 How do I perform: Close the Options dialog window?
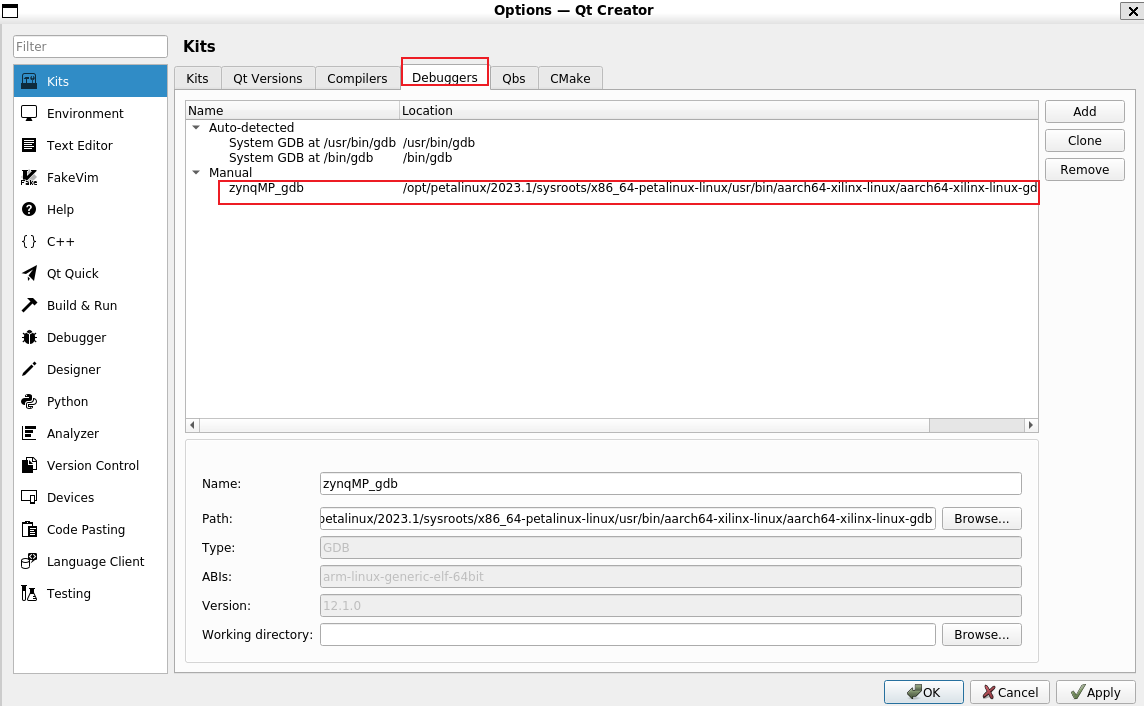point(1132,11)
